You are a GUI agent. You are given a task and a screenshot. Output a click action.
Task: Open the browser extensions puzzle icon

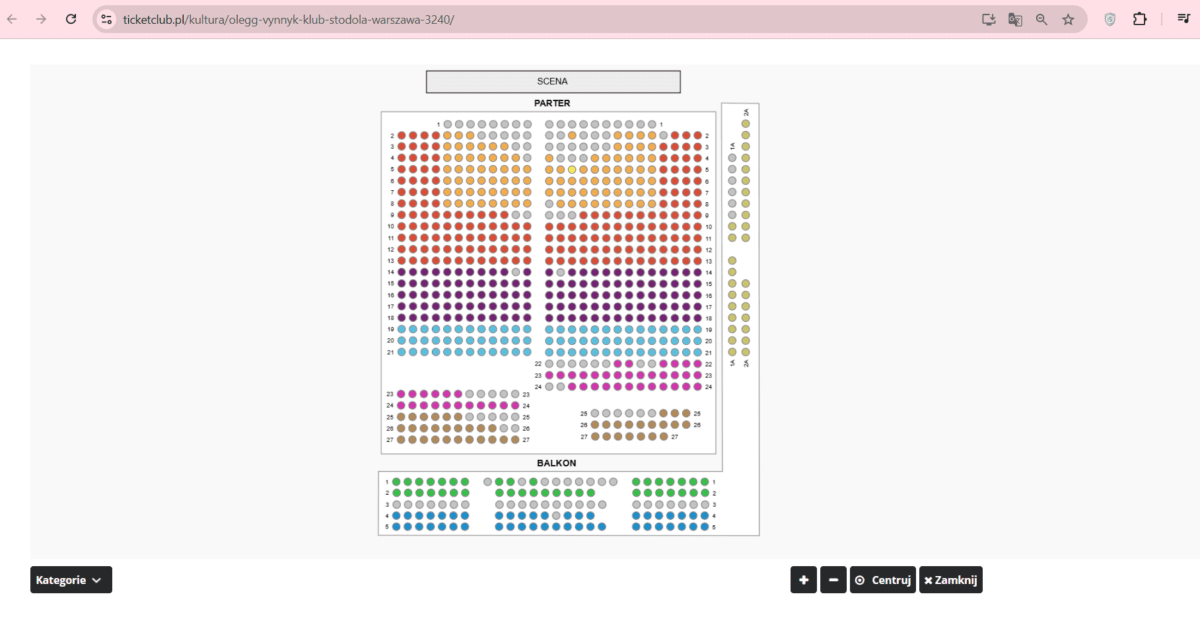pos(1139,19)
